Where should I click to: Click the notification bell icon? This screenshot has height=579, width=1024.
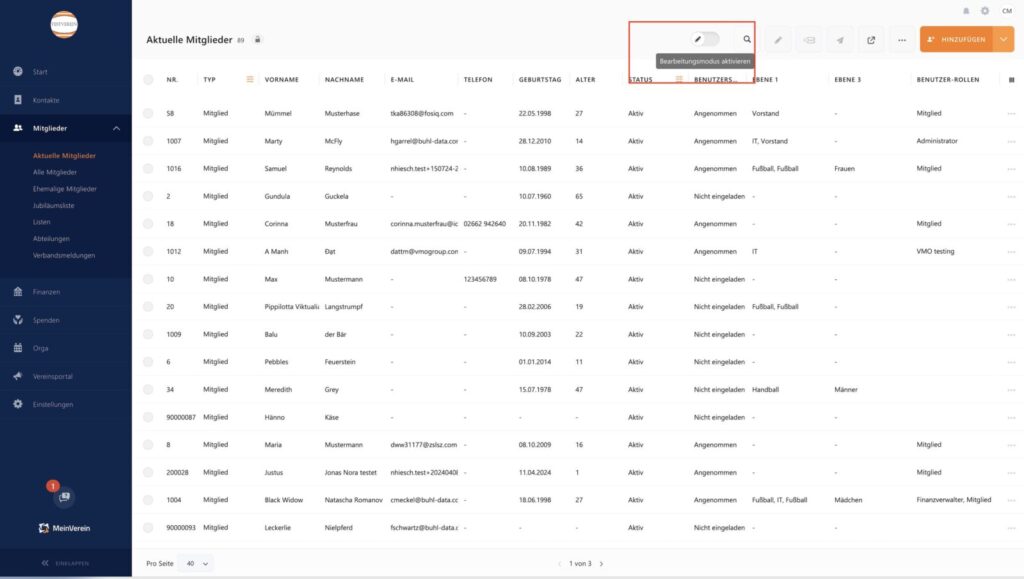(x=966, y=11)
